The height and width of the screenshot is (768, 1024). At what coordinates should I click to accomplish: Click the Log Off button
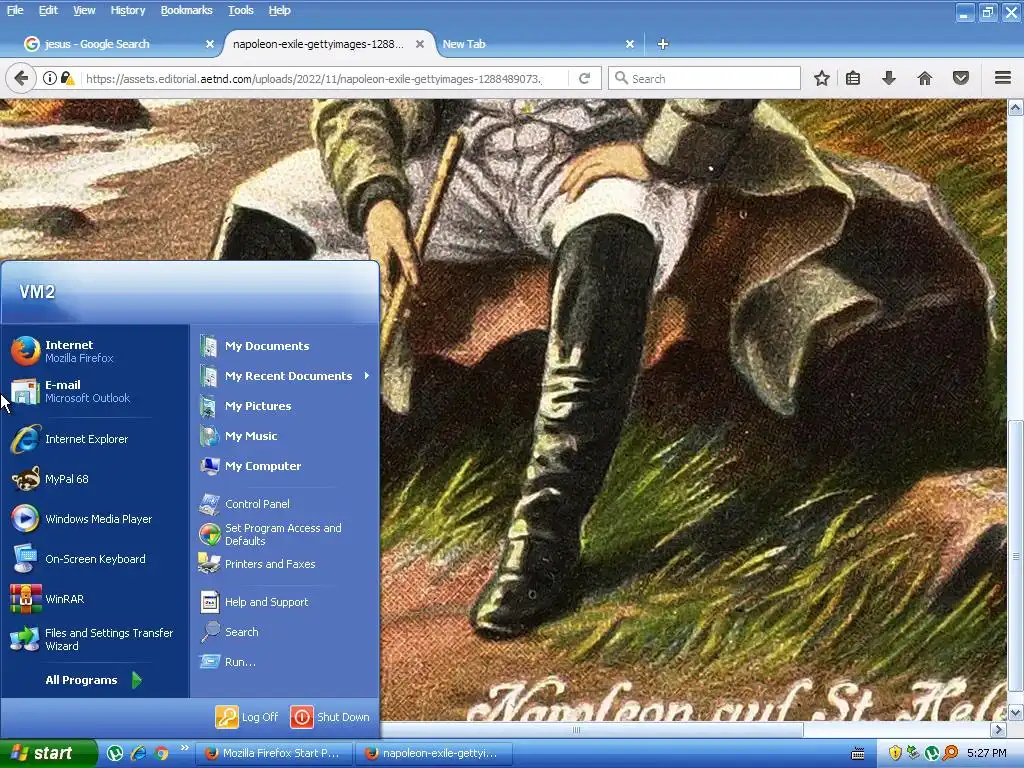pos(248,717)
